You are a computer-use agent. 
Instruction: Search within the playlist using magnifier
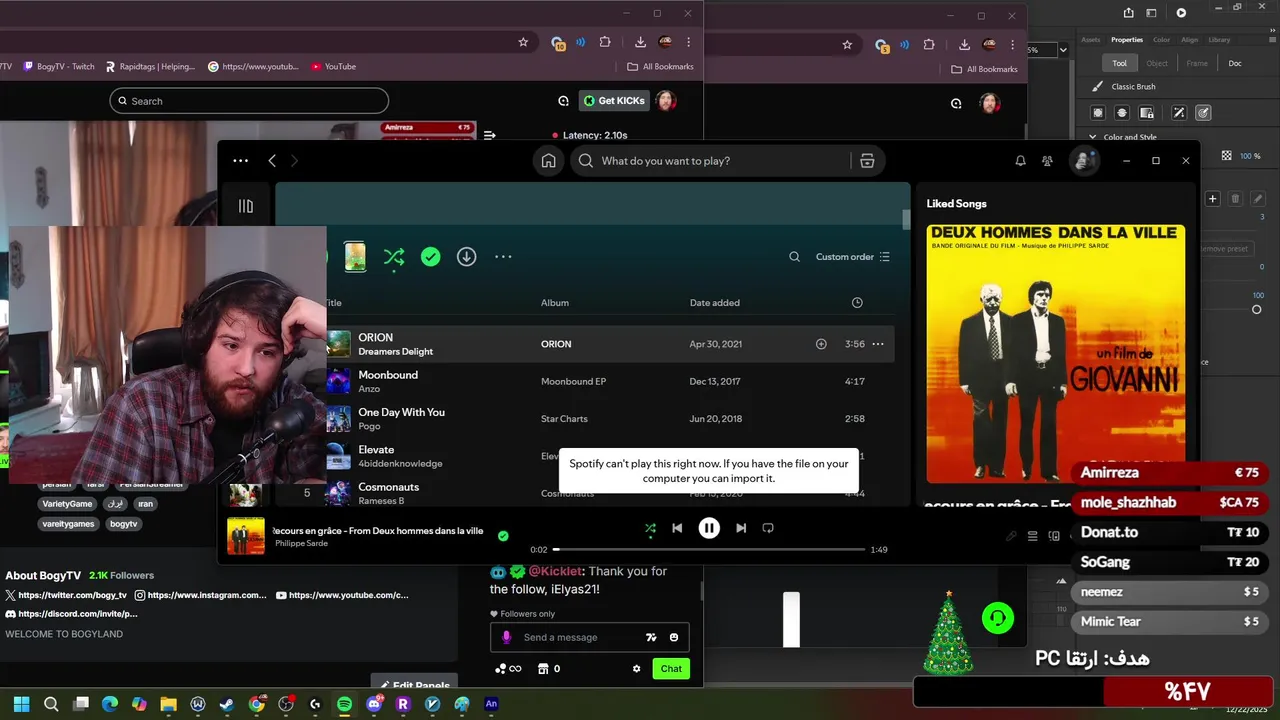tap(794, 257)
